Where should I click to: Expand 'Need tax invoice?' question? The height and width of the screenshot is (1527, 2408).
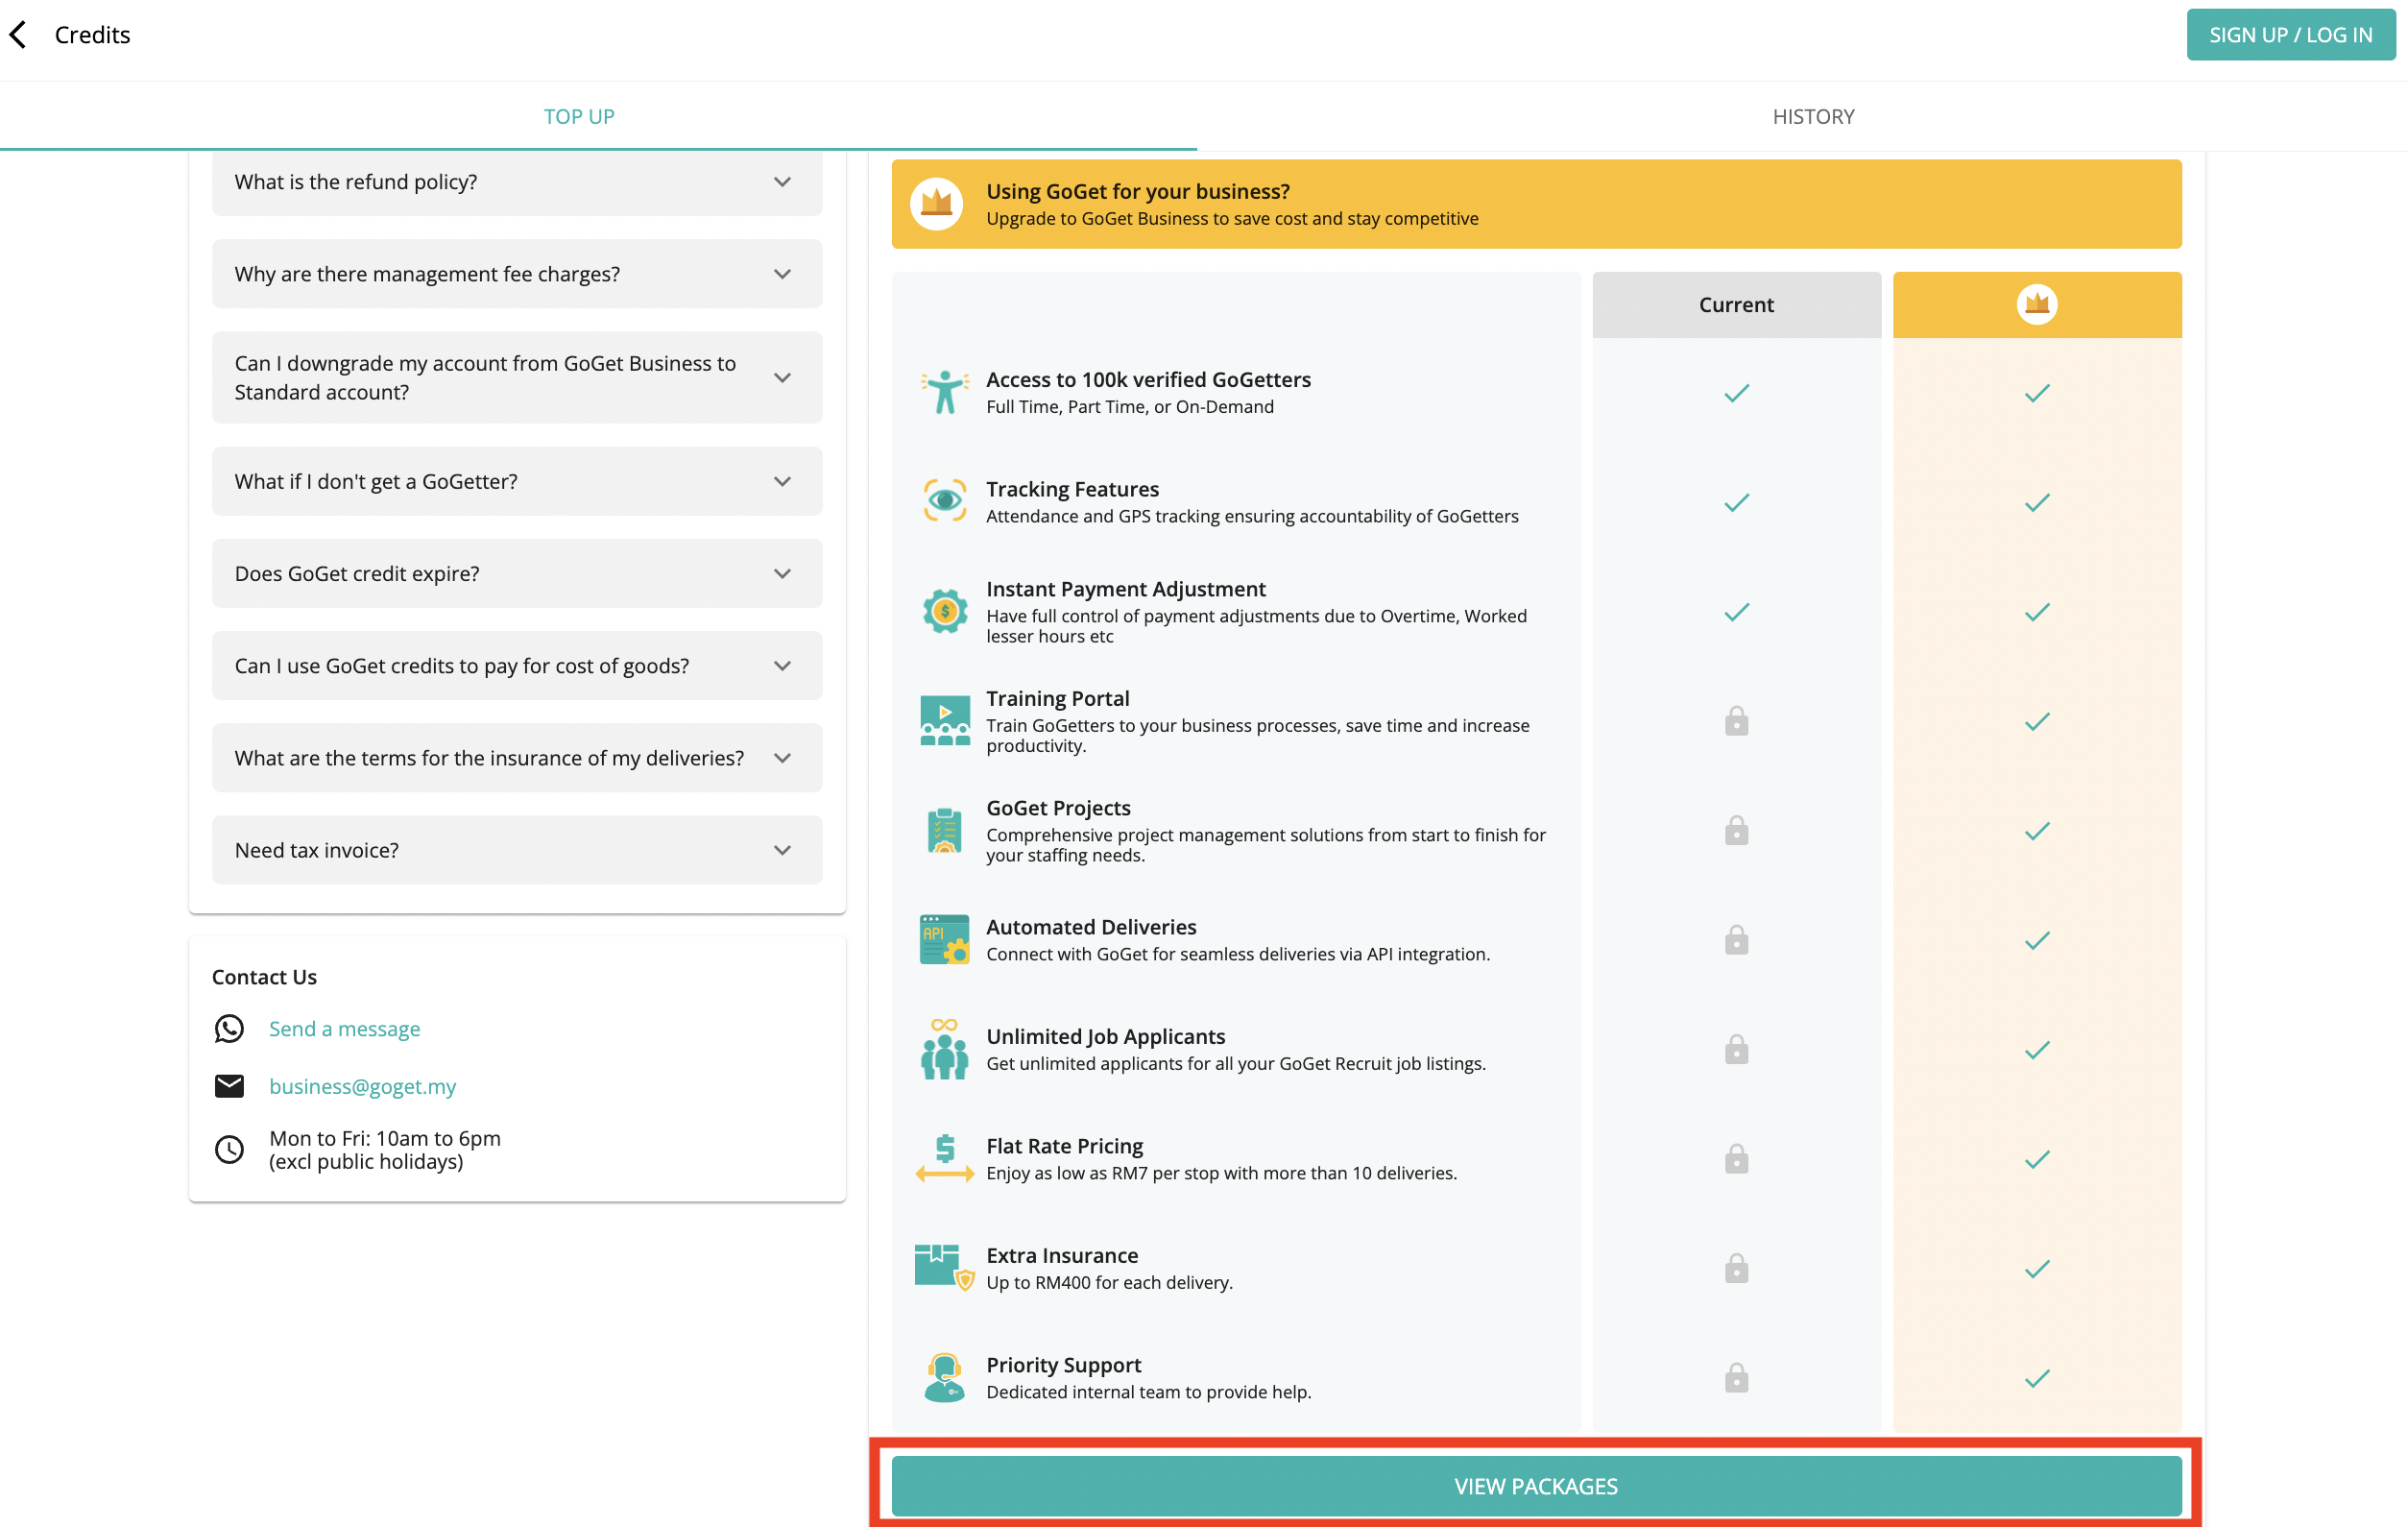[x=517, y=850]
